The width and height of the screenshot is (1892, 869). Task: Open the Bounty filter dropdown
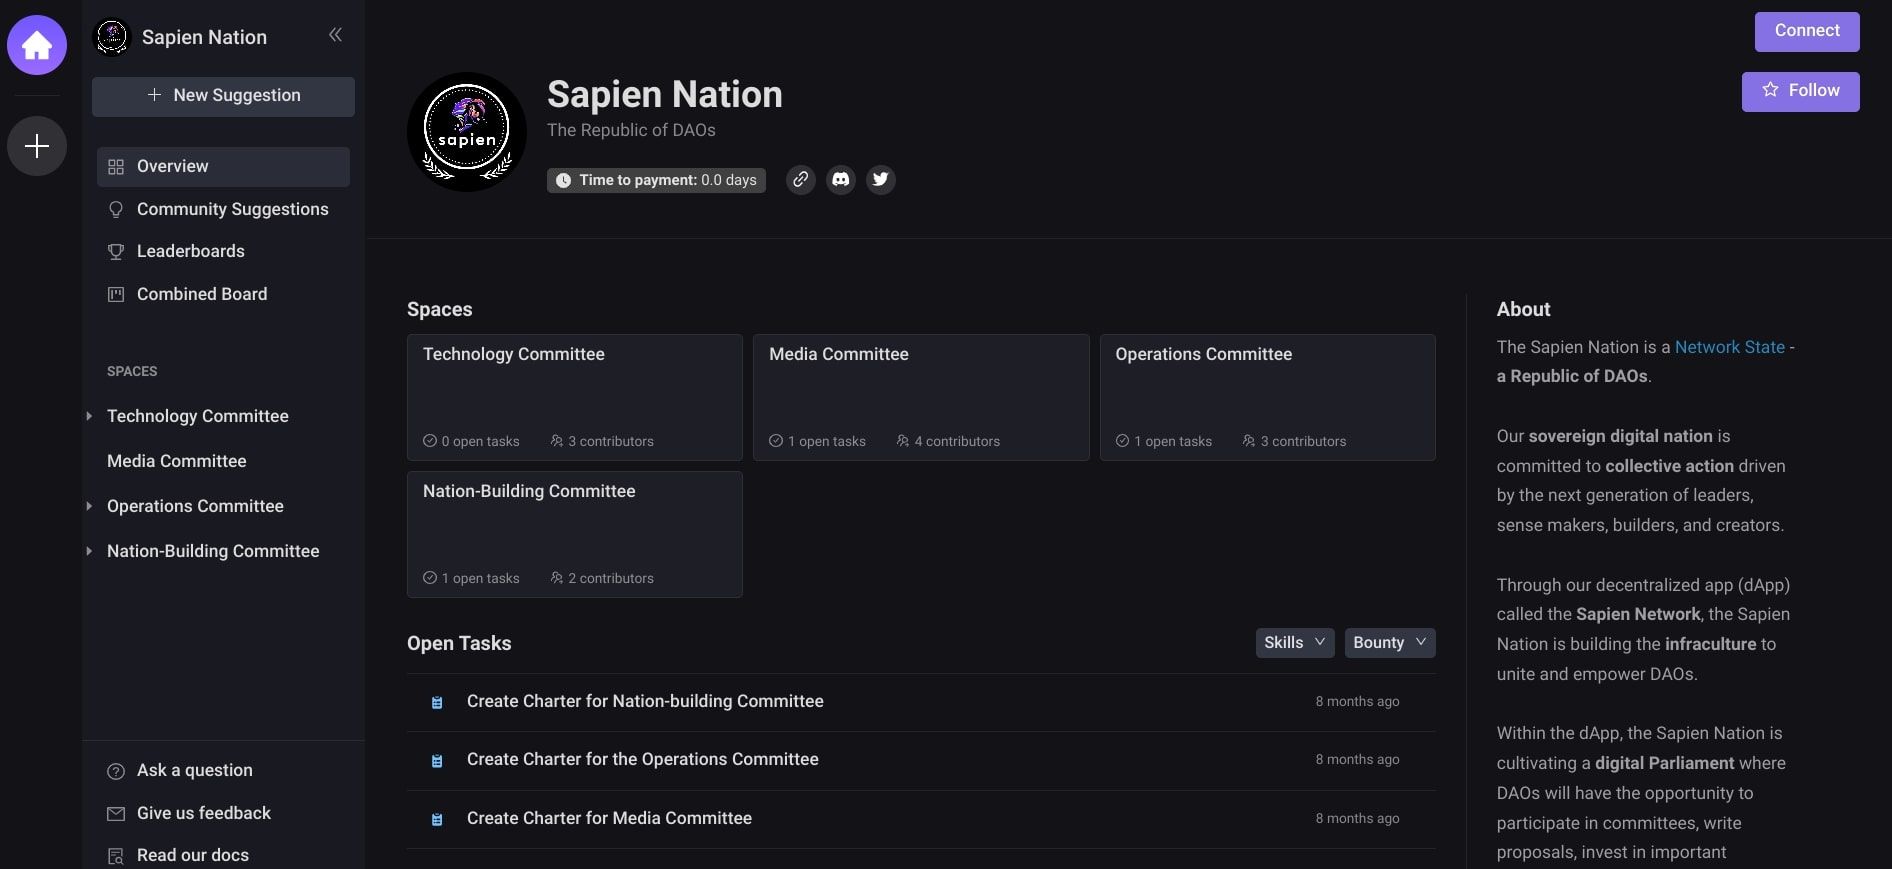(1389, 643)
